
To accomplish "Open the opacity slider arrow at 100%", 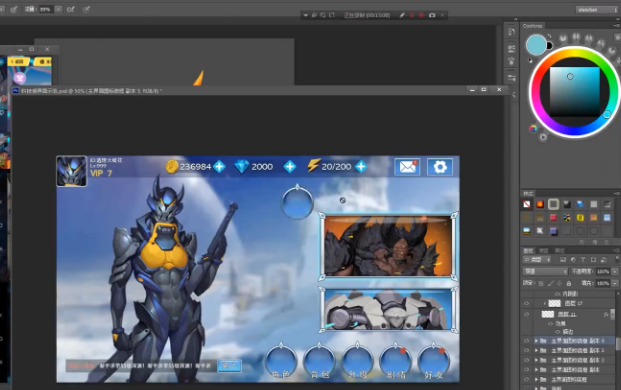I will [615, 272].
